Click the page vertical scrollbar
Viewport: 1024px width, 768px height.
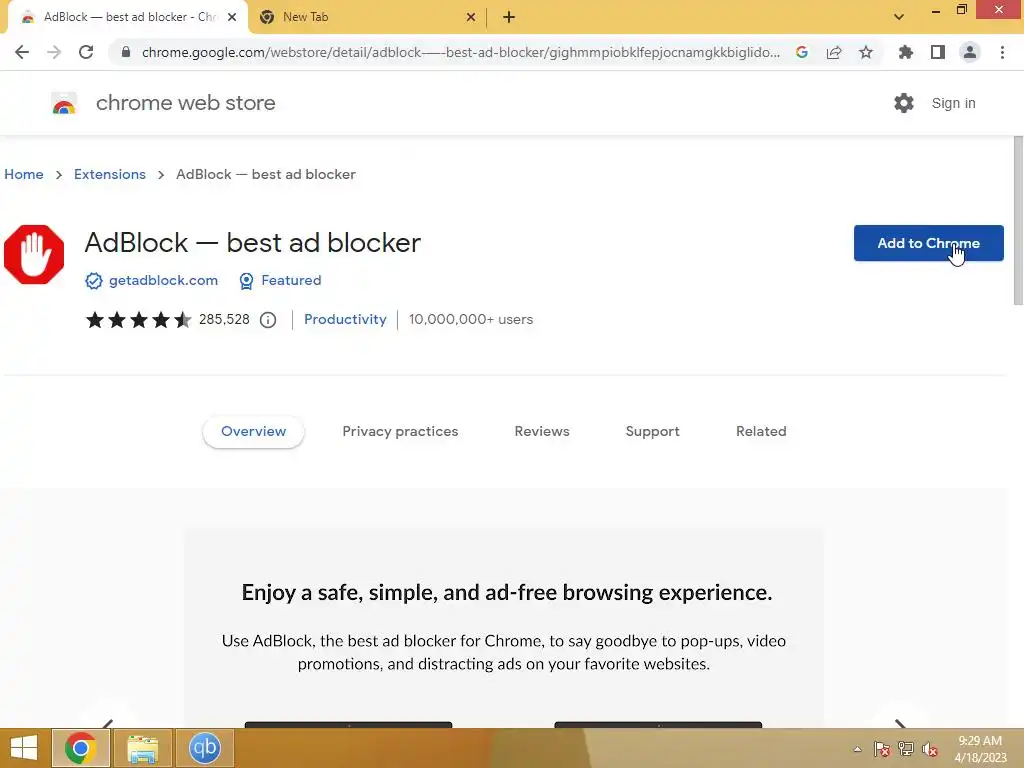click(x=1018, y=221)
